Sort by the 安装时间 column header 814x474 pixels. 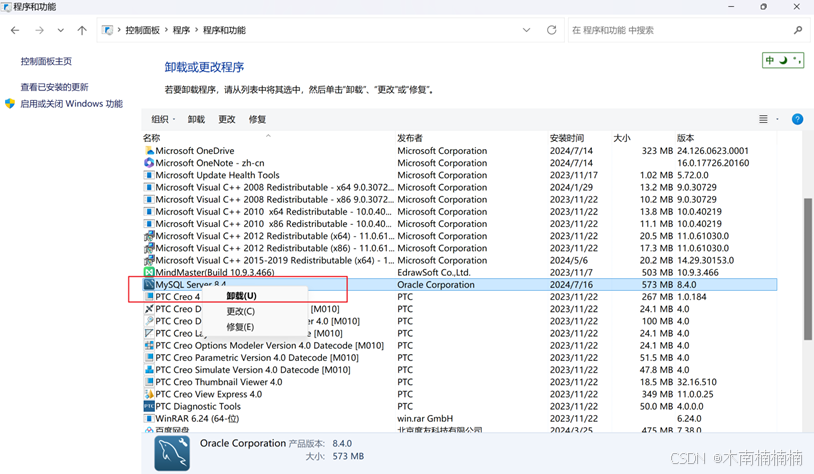point(567,138)
